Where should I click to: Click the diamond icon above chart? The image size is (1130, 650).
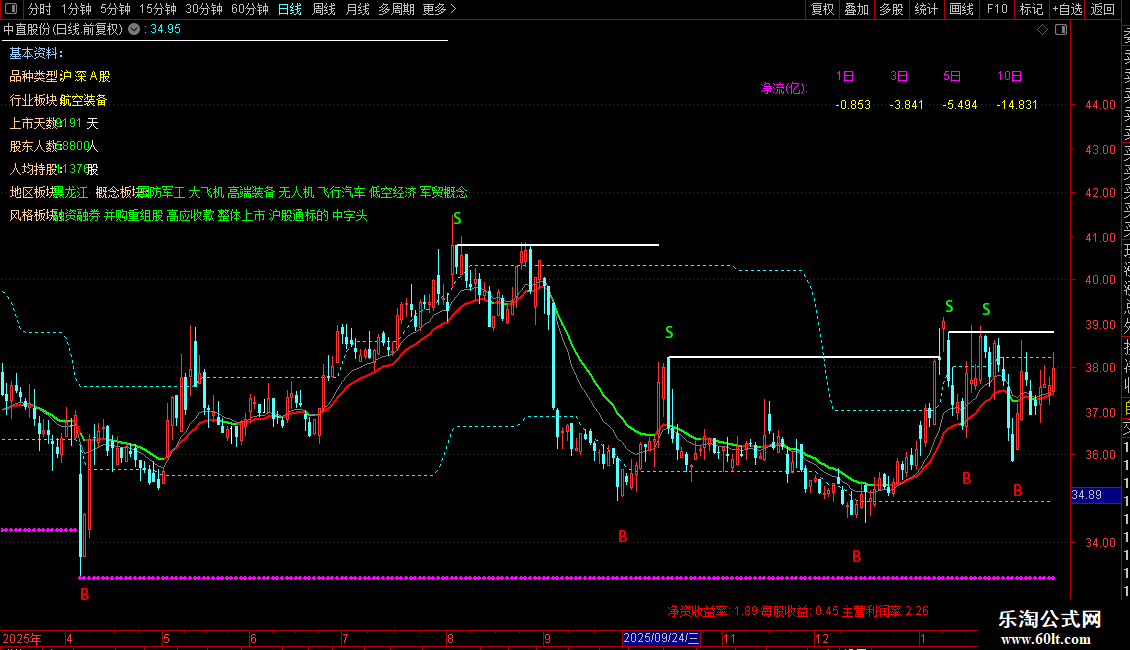(x=1042, y=30)
